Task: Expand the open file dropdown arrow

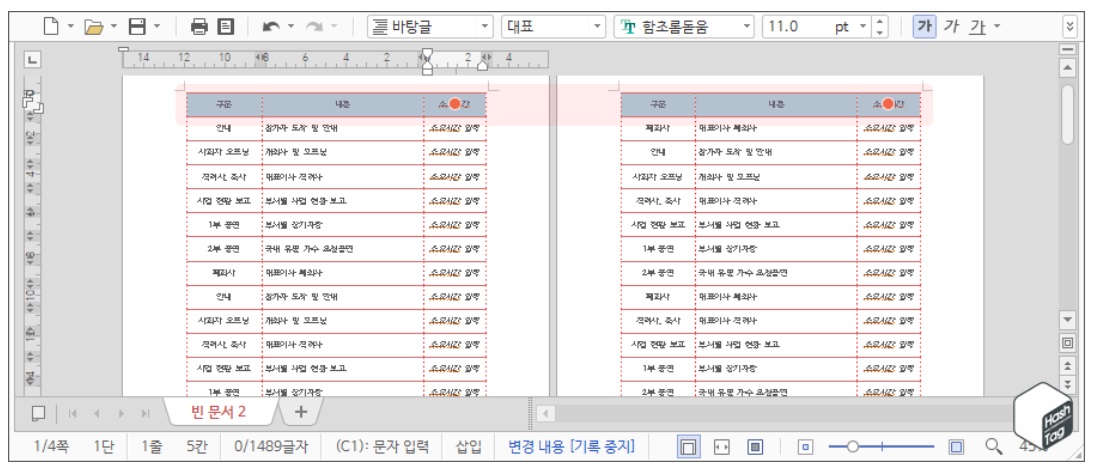Action: click(x=114, y=27)
